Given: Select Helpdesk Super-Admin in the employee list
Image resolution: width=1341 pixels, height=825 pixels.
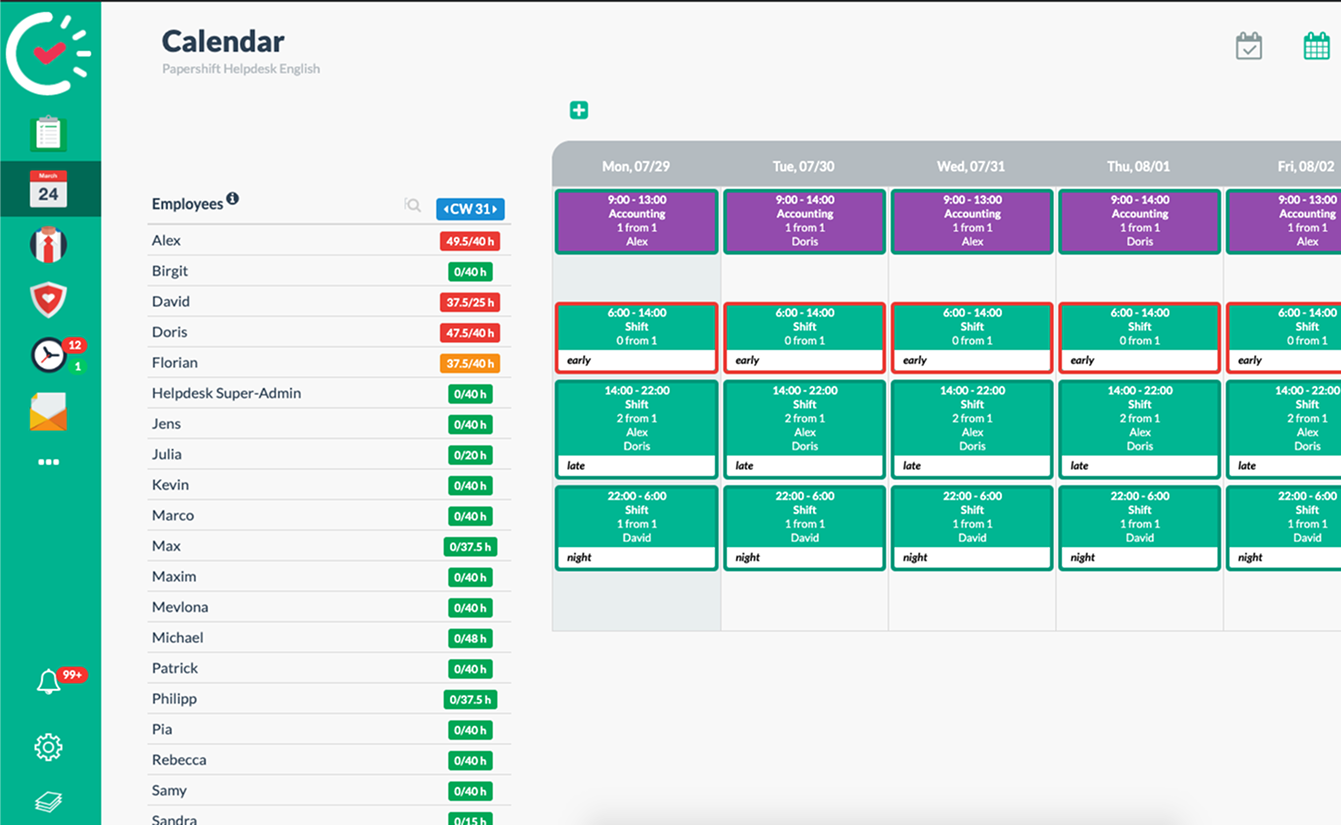Looking at the screenshot, I should [x=226, y=393].
